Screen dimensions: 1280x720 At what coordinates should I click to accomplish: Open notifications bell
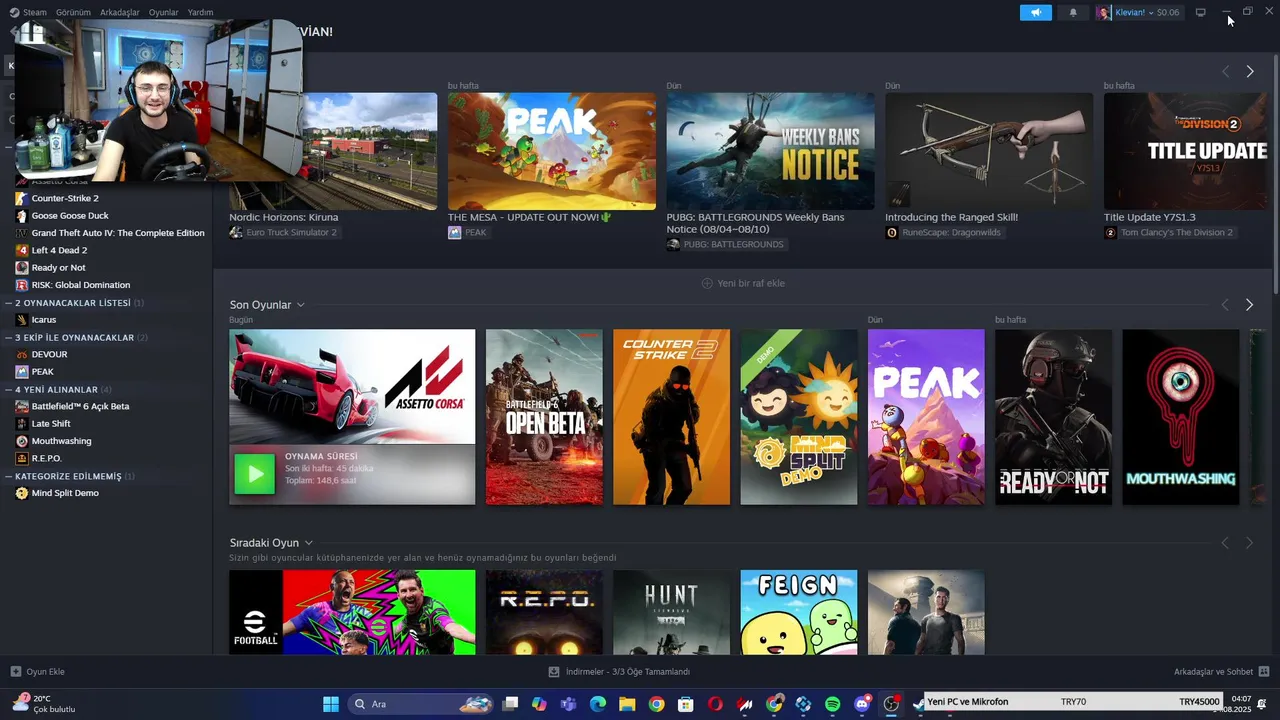point(1073,12)
